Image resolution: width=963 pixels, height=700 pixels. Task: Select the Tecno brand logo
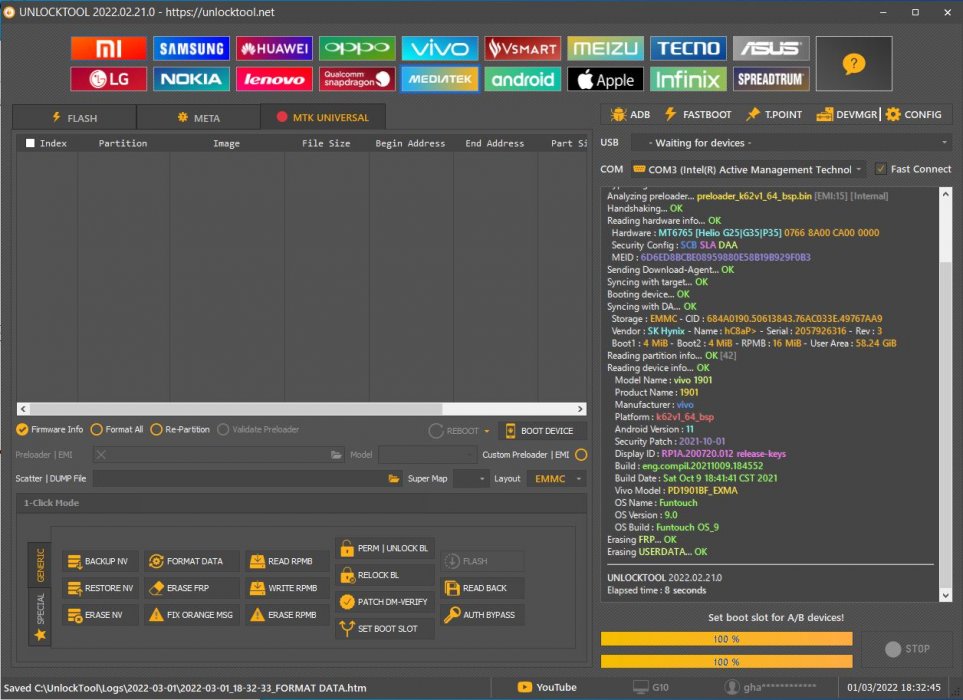[x=688, y=49]
